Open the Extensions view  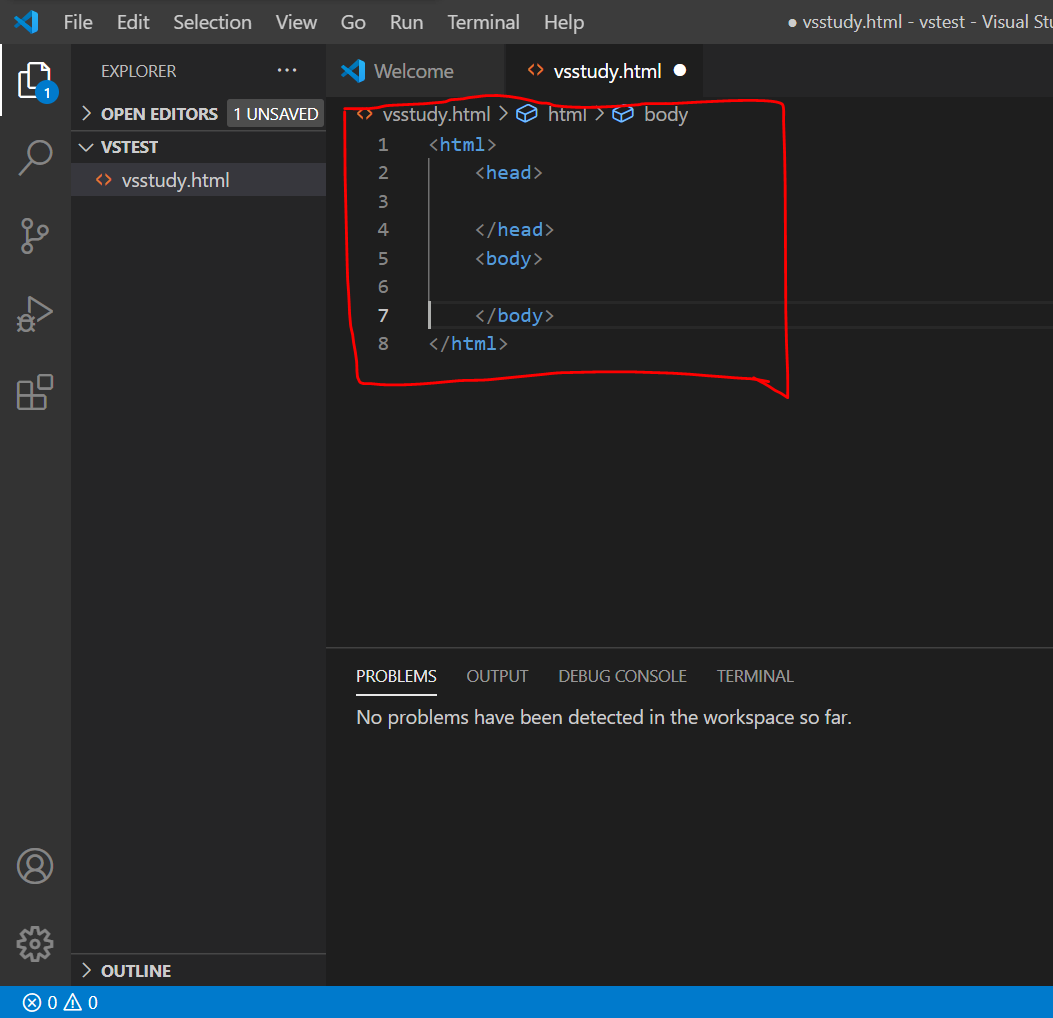click(x=35, y=392)
